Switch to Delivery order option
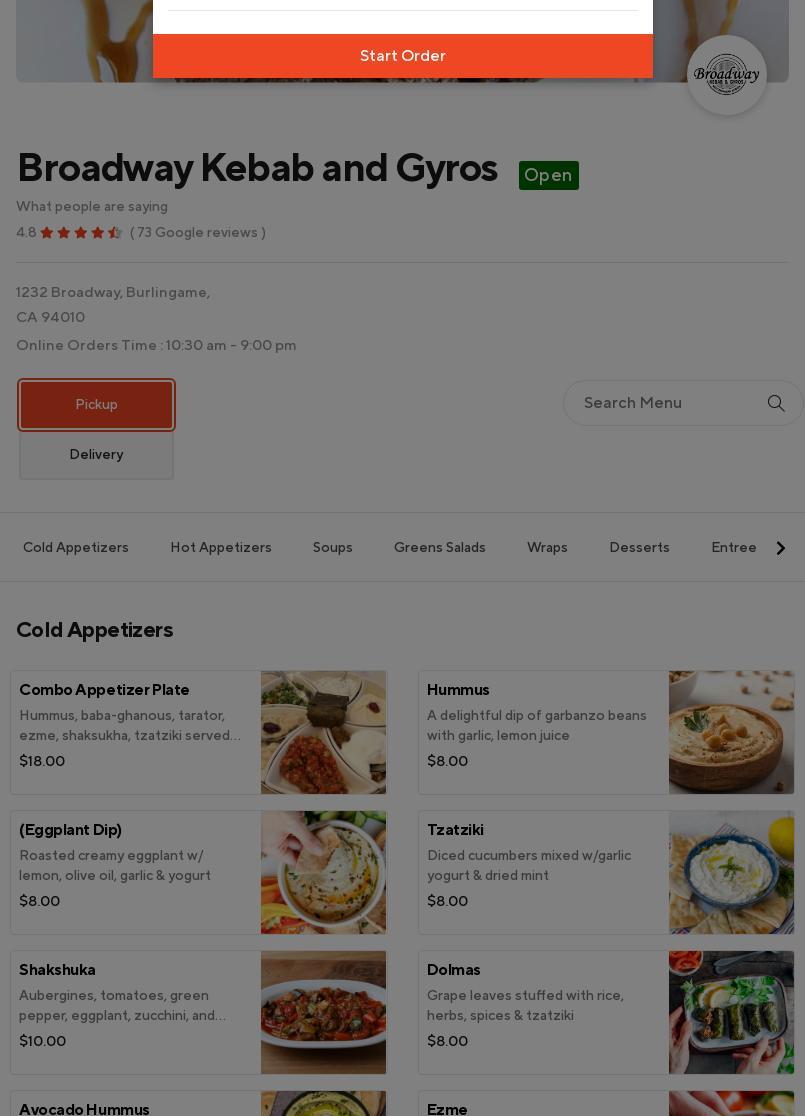 96,455
